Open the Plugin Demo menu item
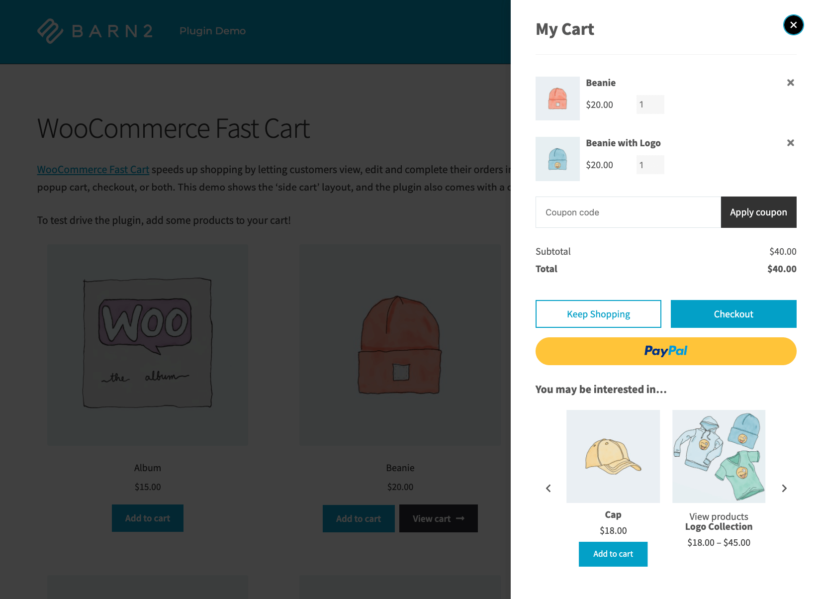 tap(212, 31)
